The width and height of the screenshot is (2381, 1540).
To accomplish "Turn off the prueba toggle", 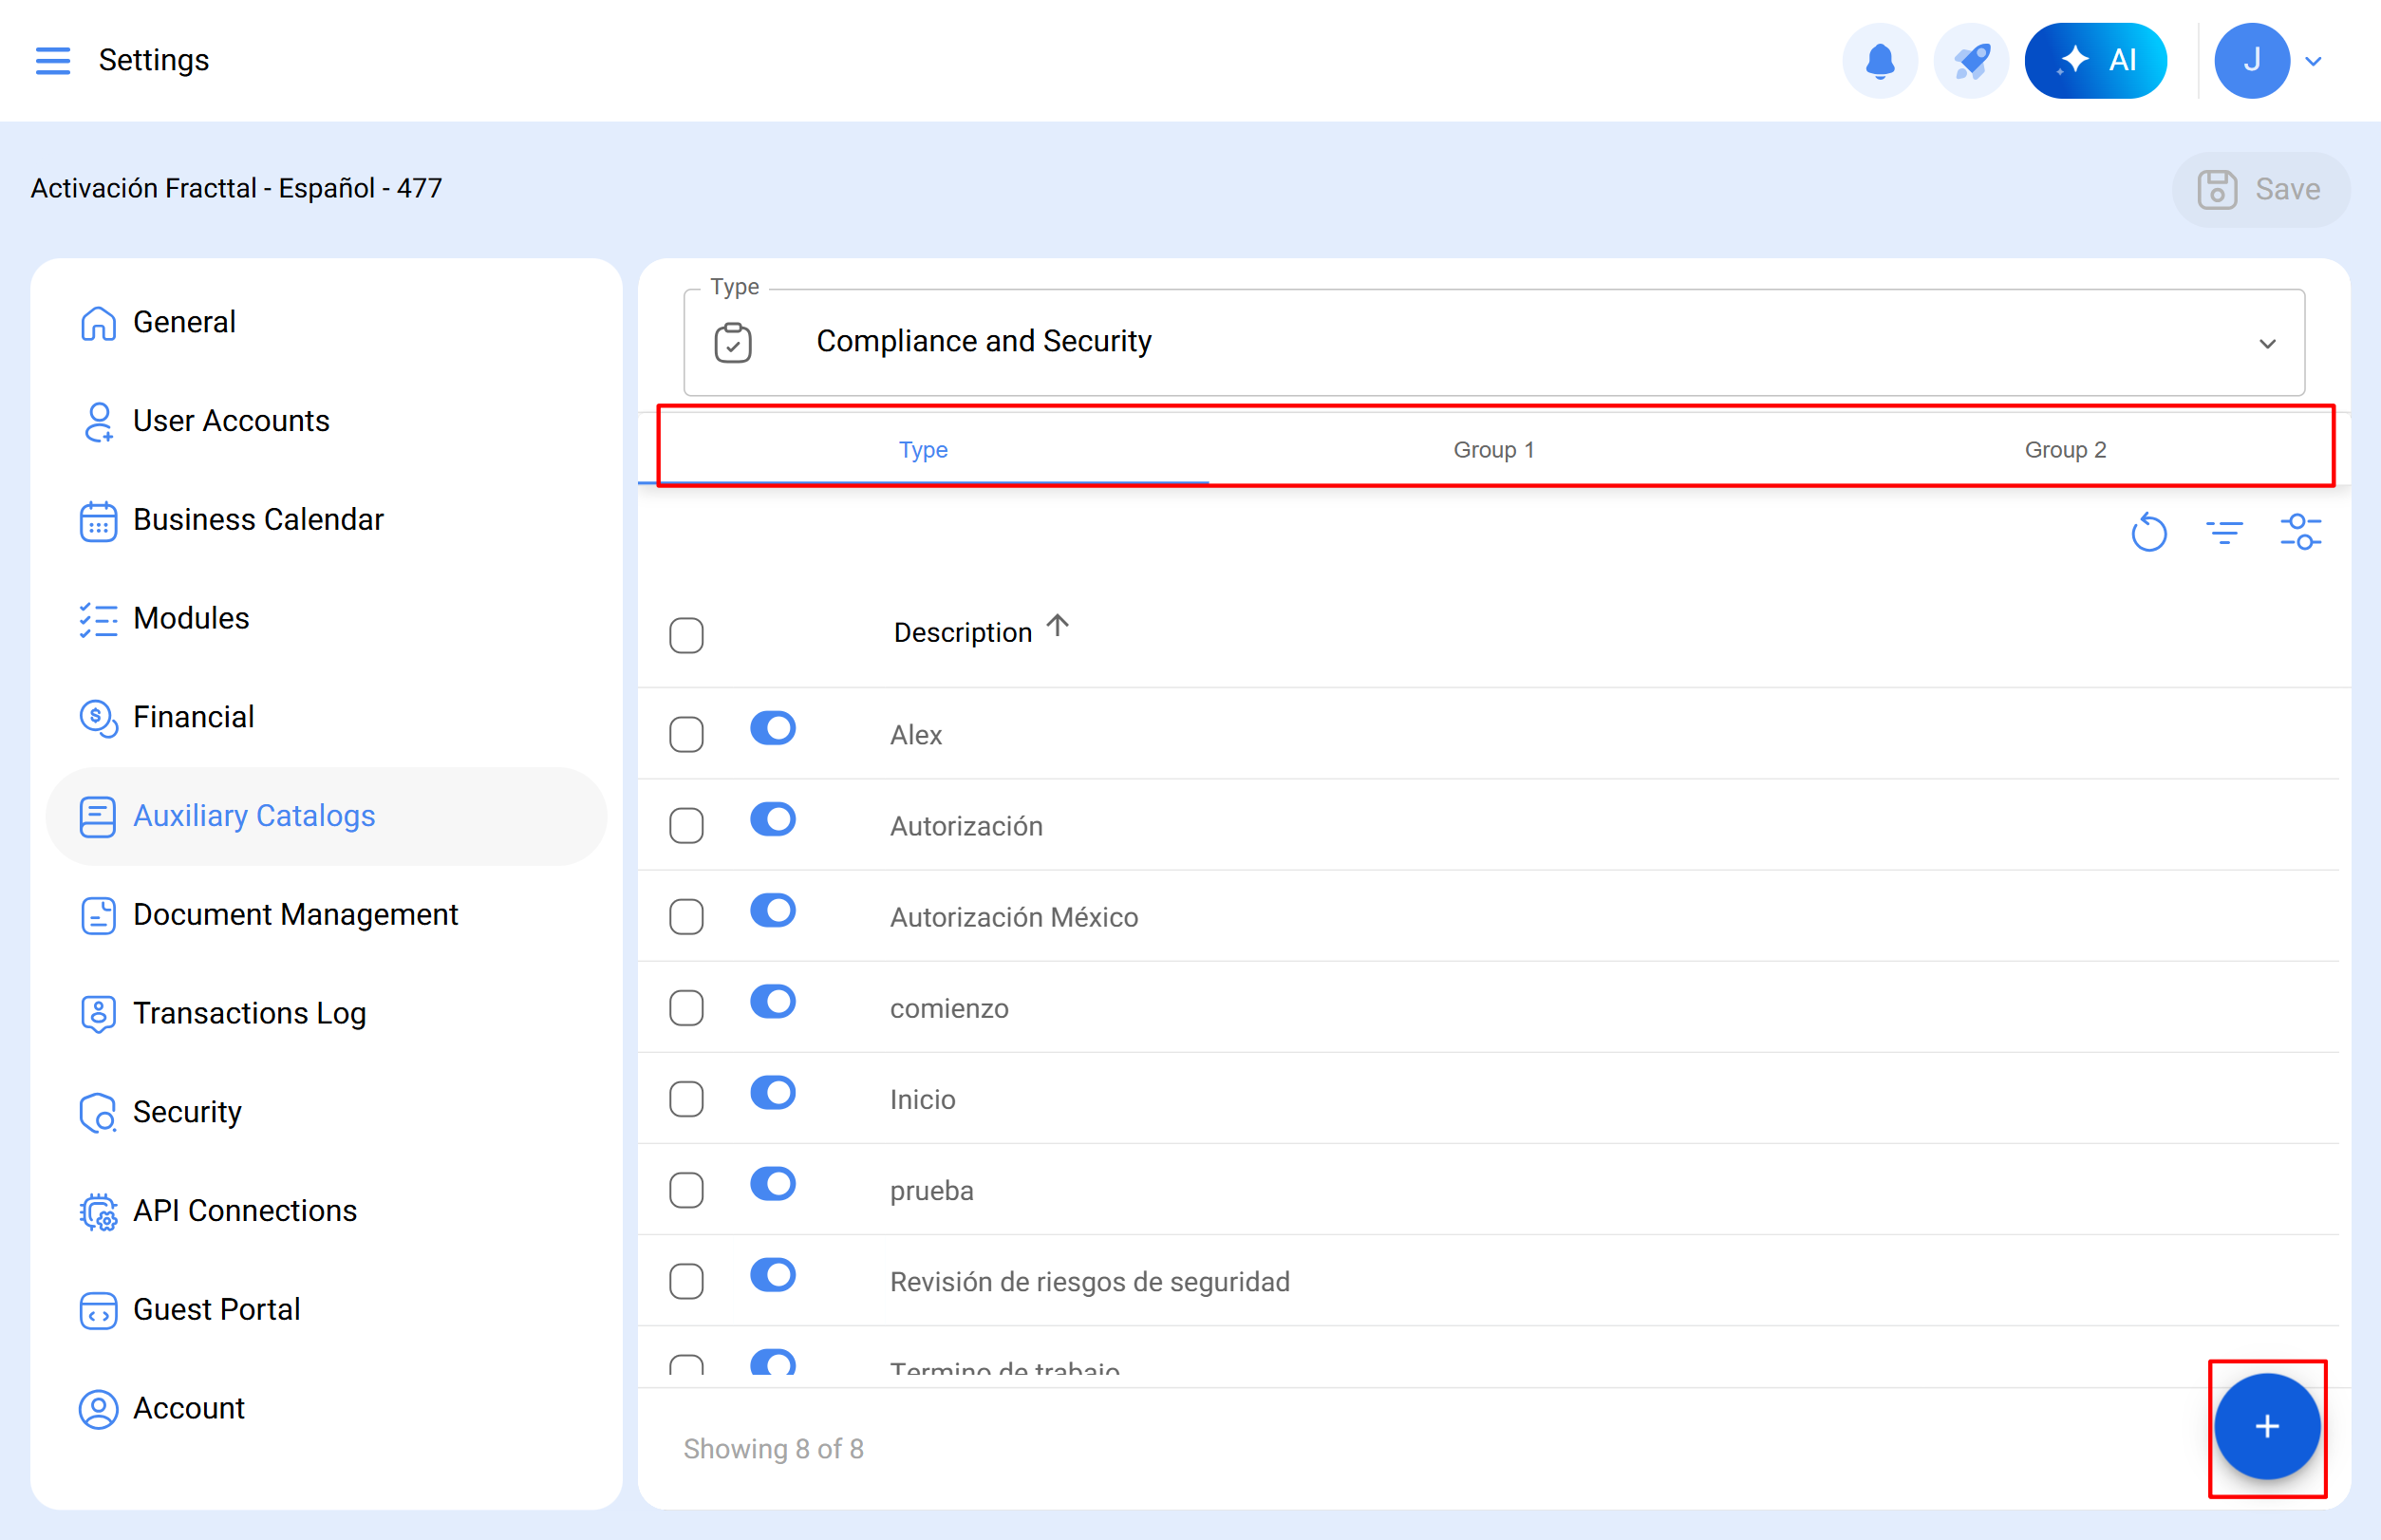I will pos(772,1184).
